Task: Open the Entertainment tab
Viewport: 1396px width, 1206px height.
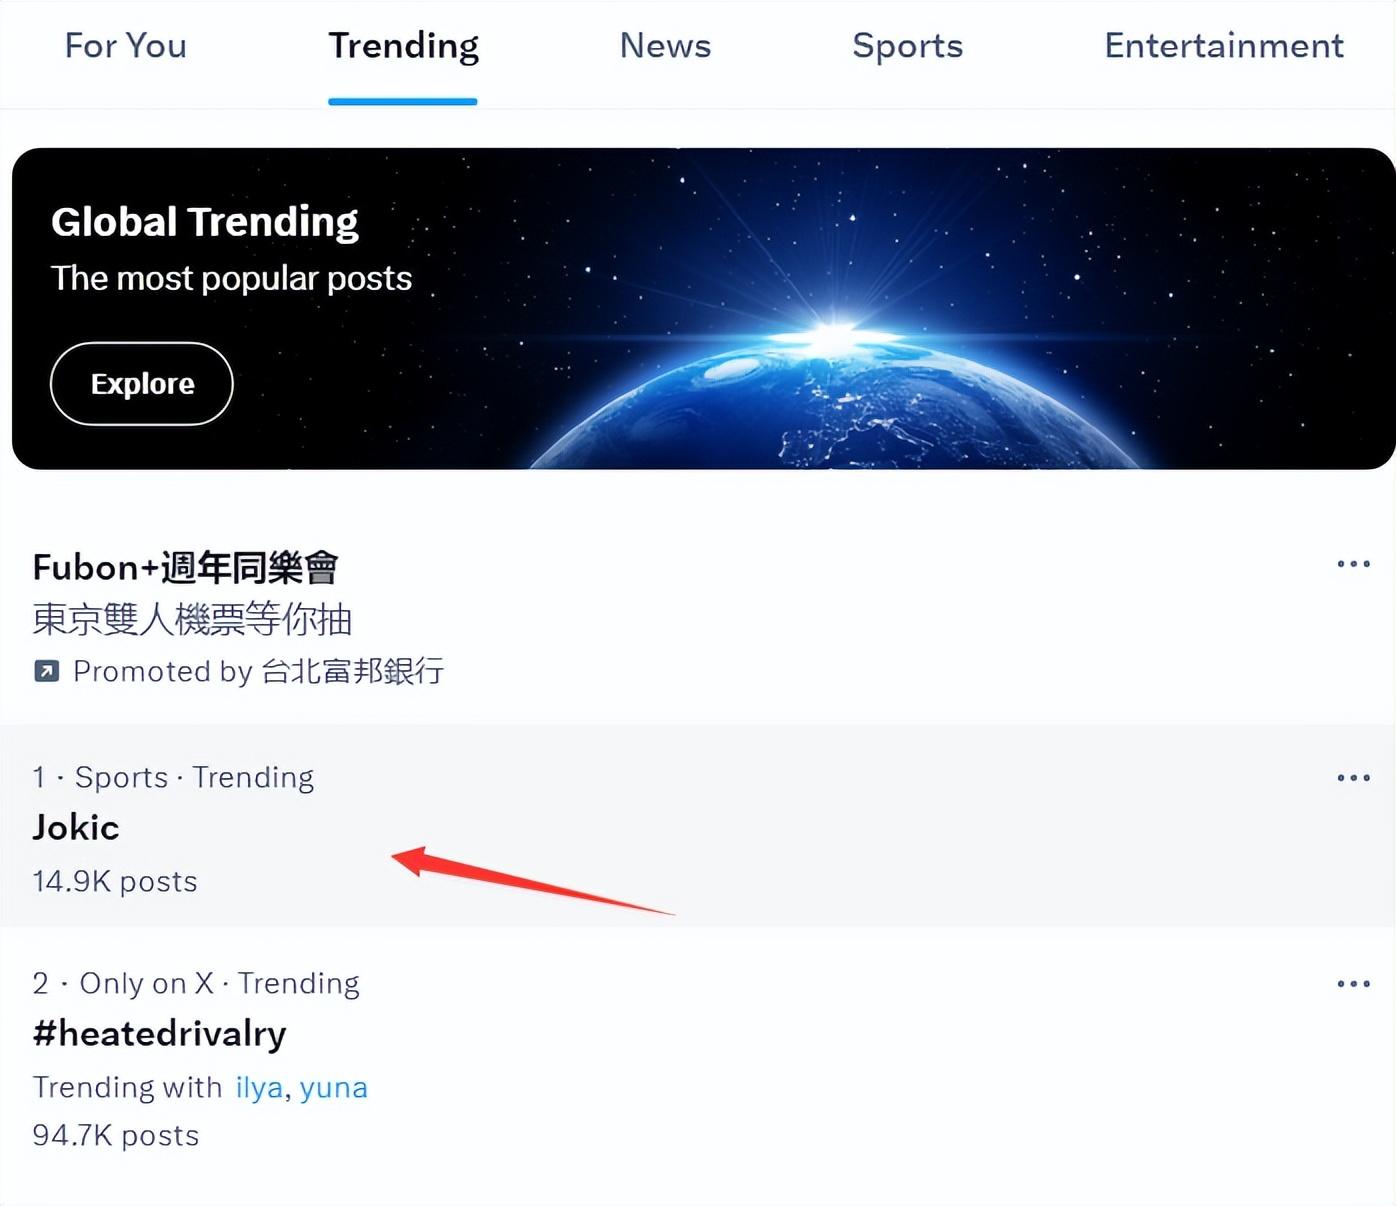Action: pyautogui.click(x=1223, y=46)
